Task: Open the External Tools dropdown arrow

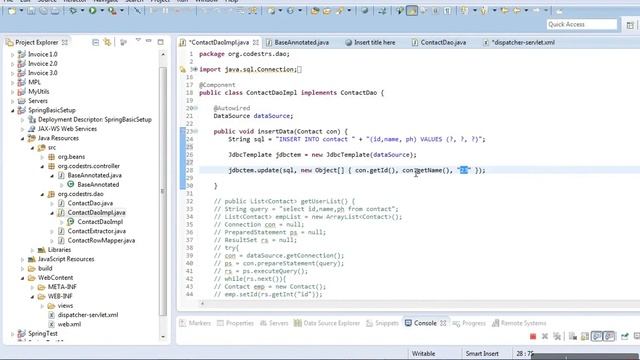Action: [x=122, y=11]
